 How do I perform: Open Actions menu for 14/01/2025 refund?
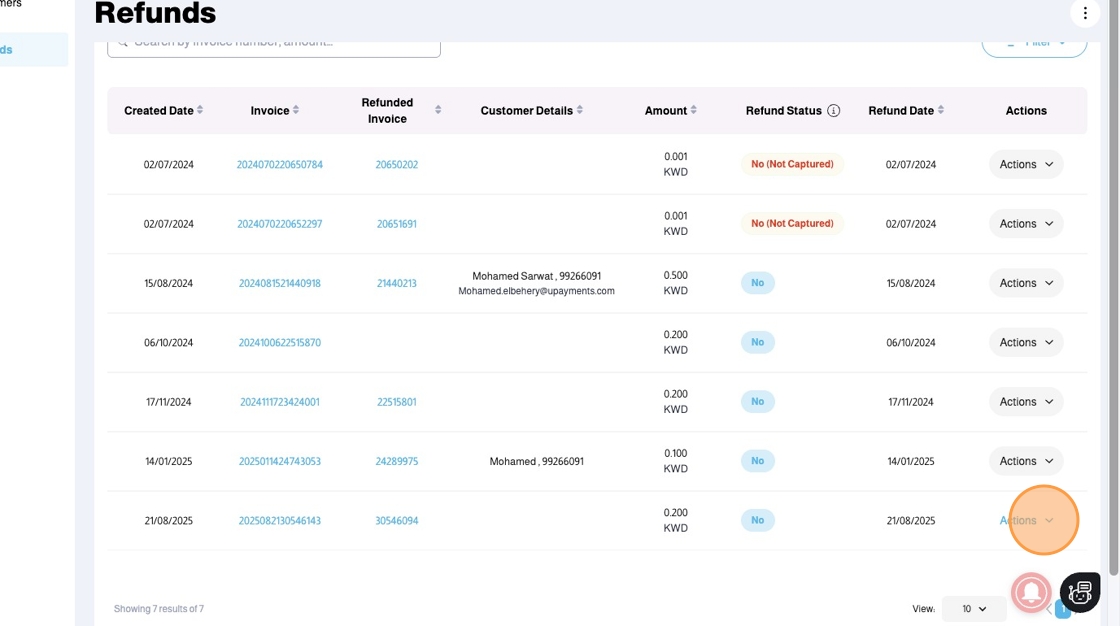1026,461
